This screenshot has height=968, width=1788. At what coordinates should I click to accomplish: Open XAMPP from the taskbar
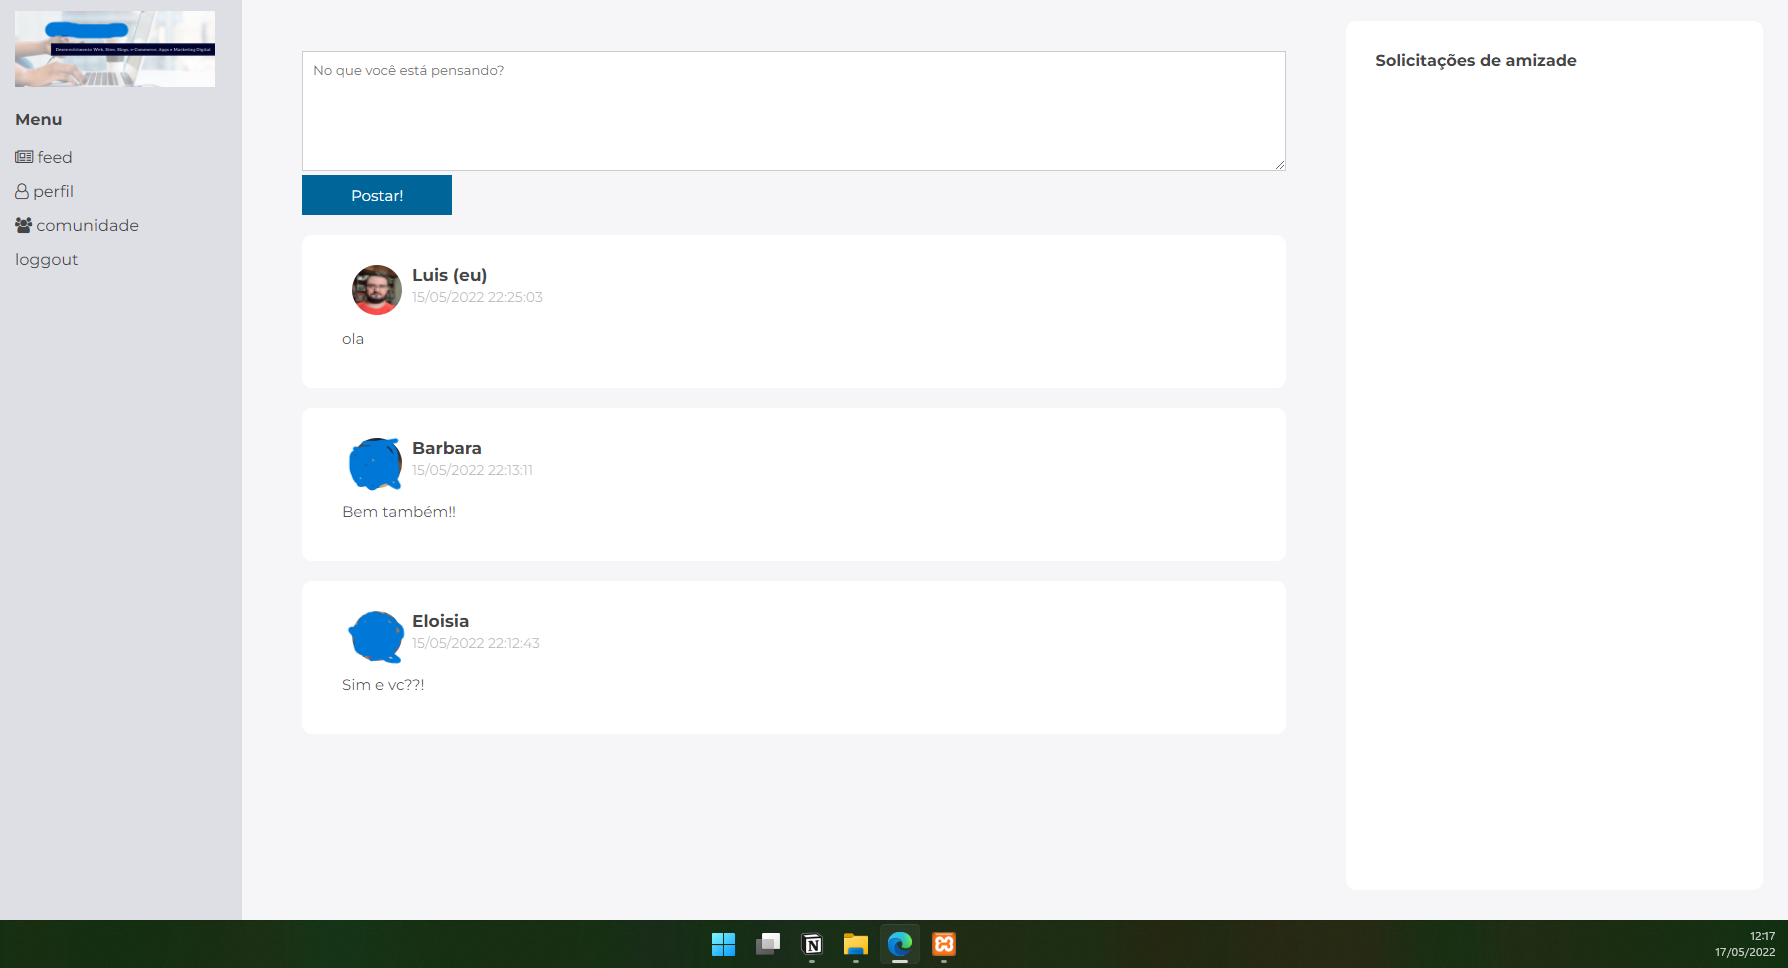(944, 944)
